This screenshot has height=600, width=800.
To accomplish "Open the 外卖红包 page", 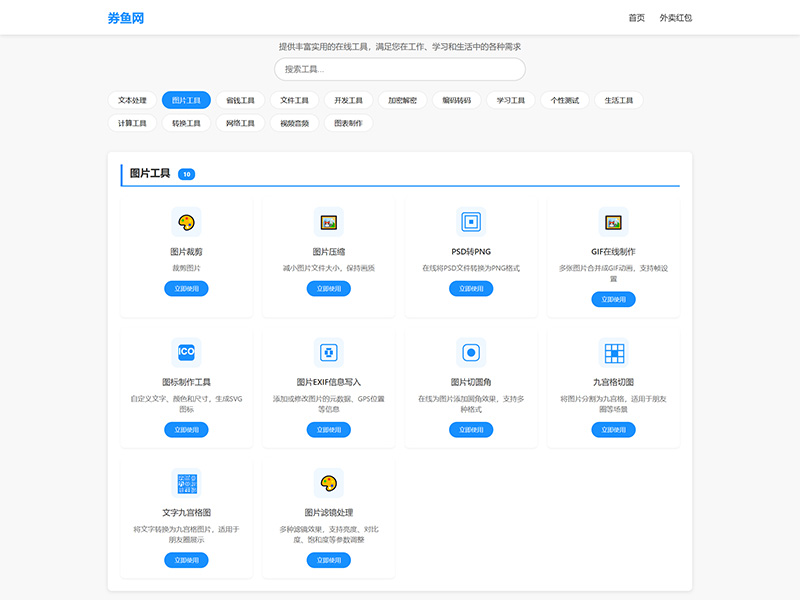I will (x=675, y=17).
